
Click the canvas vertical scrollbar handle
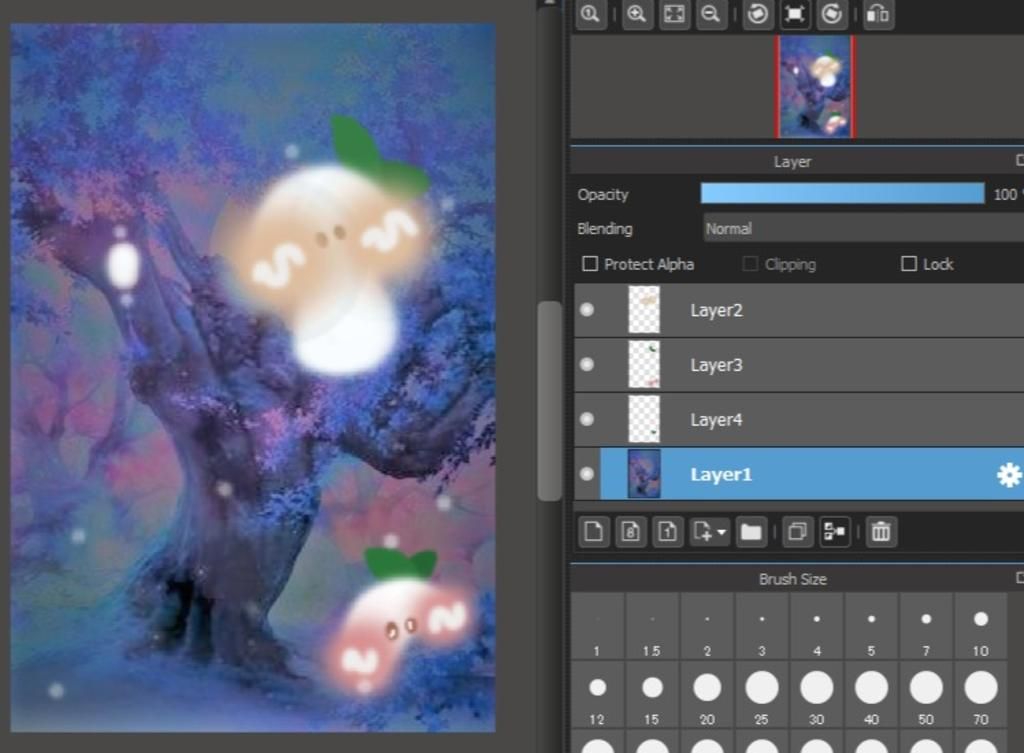tap(550, 401)
